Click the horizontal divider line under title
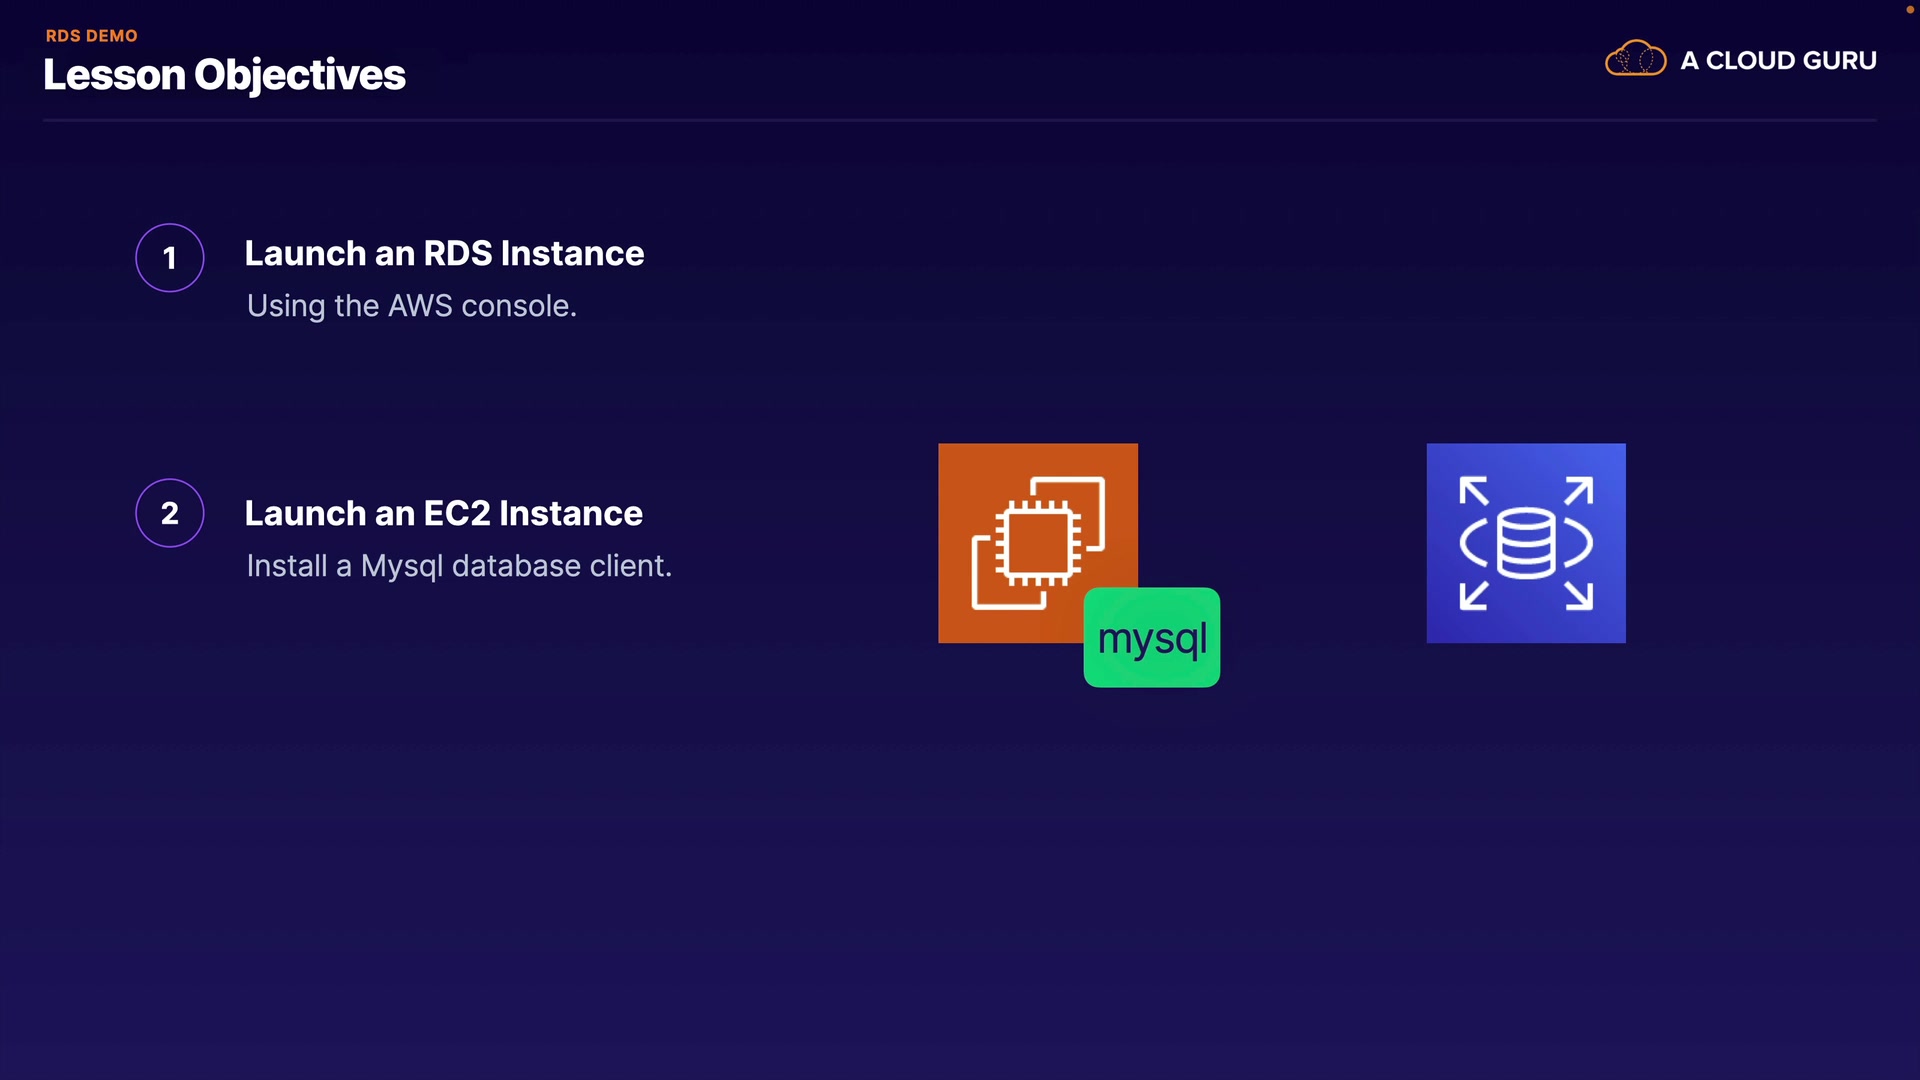 coord(960,120)
